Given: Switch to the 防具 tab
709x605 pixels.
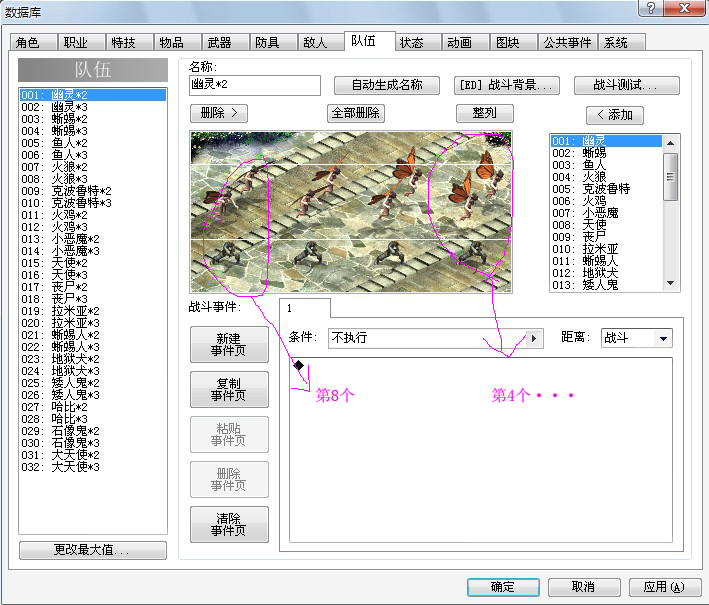Looking at the screenshot, I should pyautogui.click(x=273, y=43).
